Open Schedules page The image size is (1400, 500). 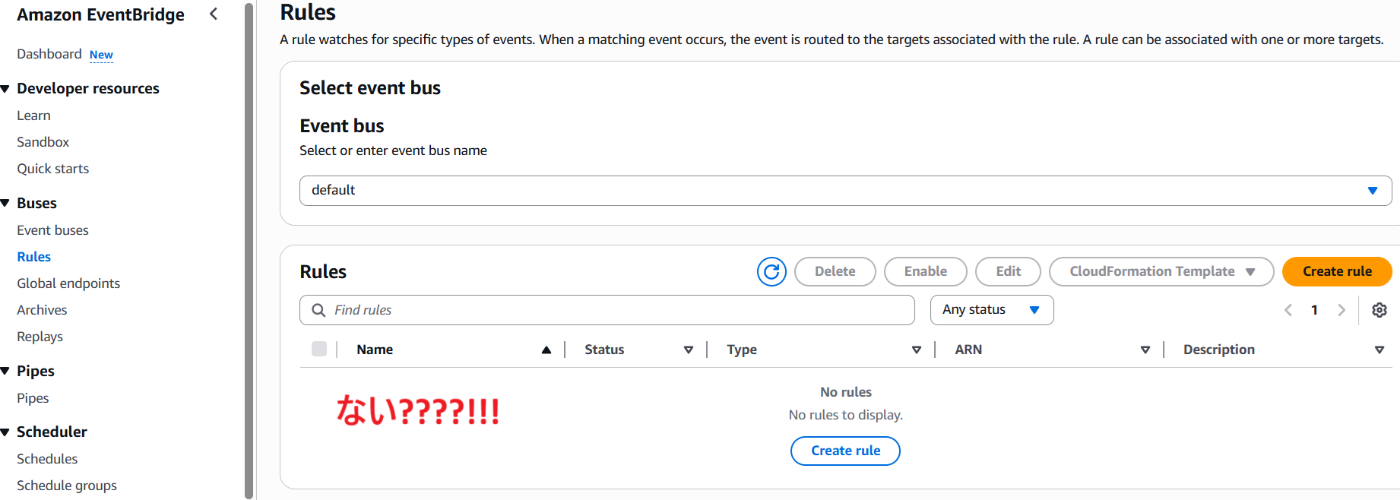point(47,459)
